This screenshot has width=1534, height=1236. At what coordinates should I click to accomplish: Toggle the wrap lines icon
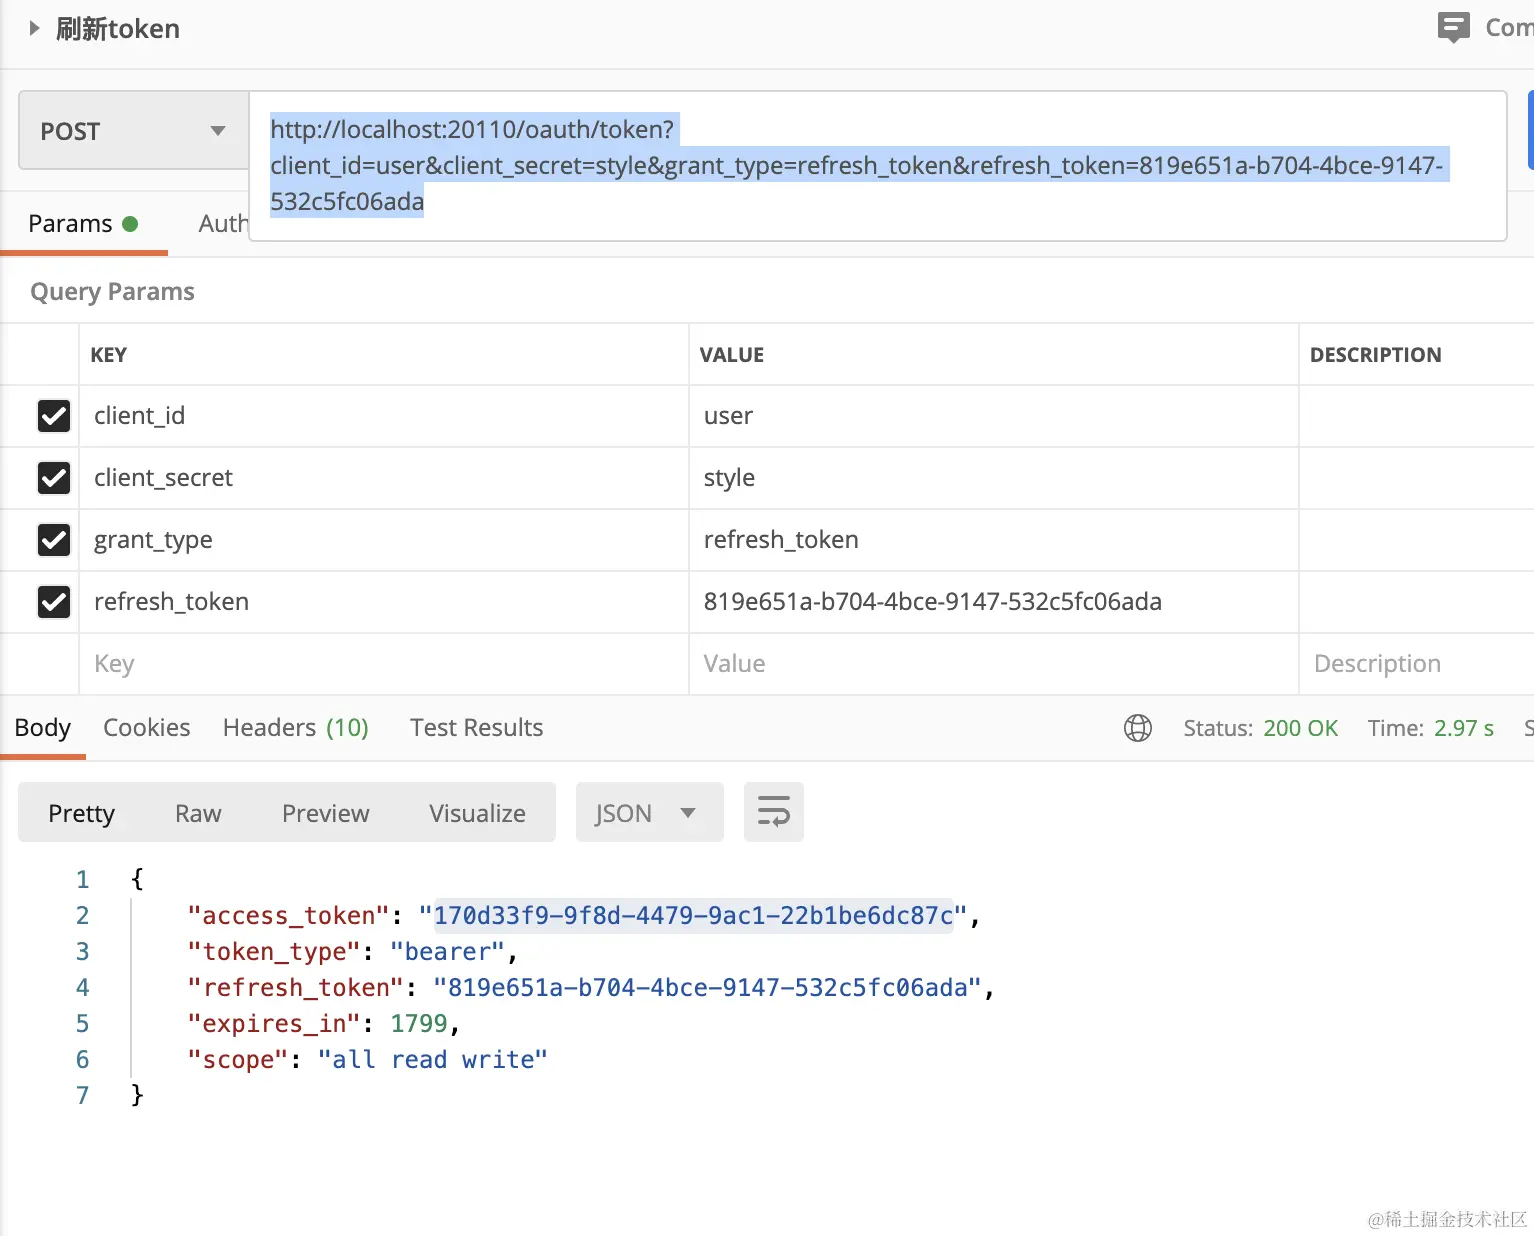pyautogui.click(x=774, y=812)
